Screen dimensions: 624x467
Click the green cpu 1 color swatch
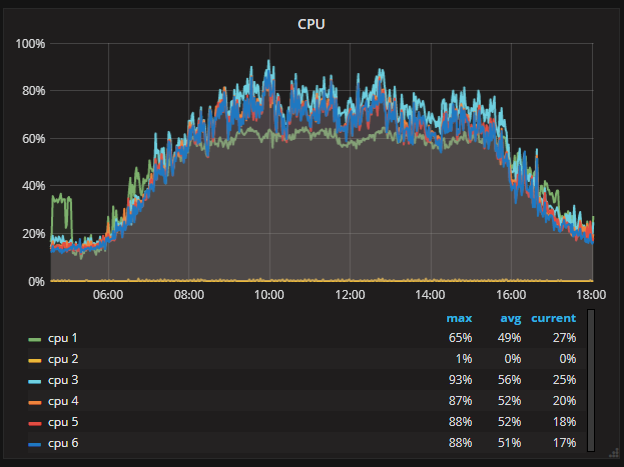point(35,338)
